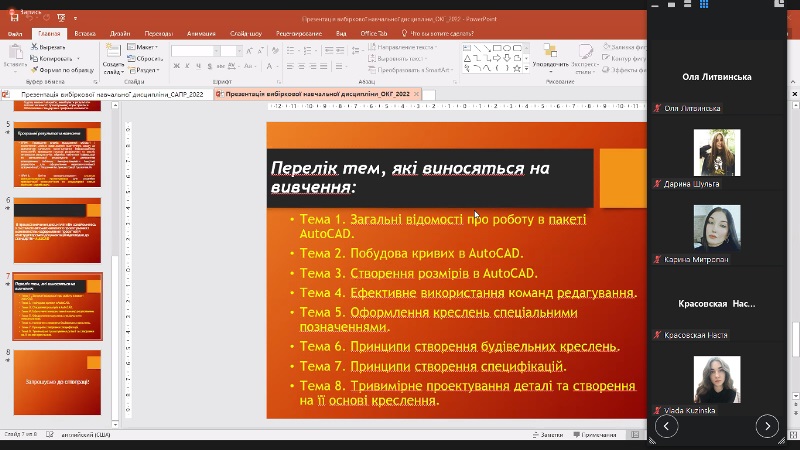Select slide 5 thumbnail in slide panel
Image resolution: width=800 pixels, height=450 pixels.
coord(57,155)
